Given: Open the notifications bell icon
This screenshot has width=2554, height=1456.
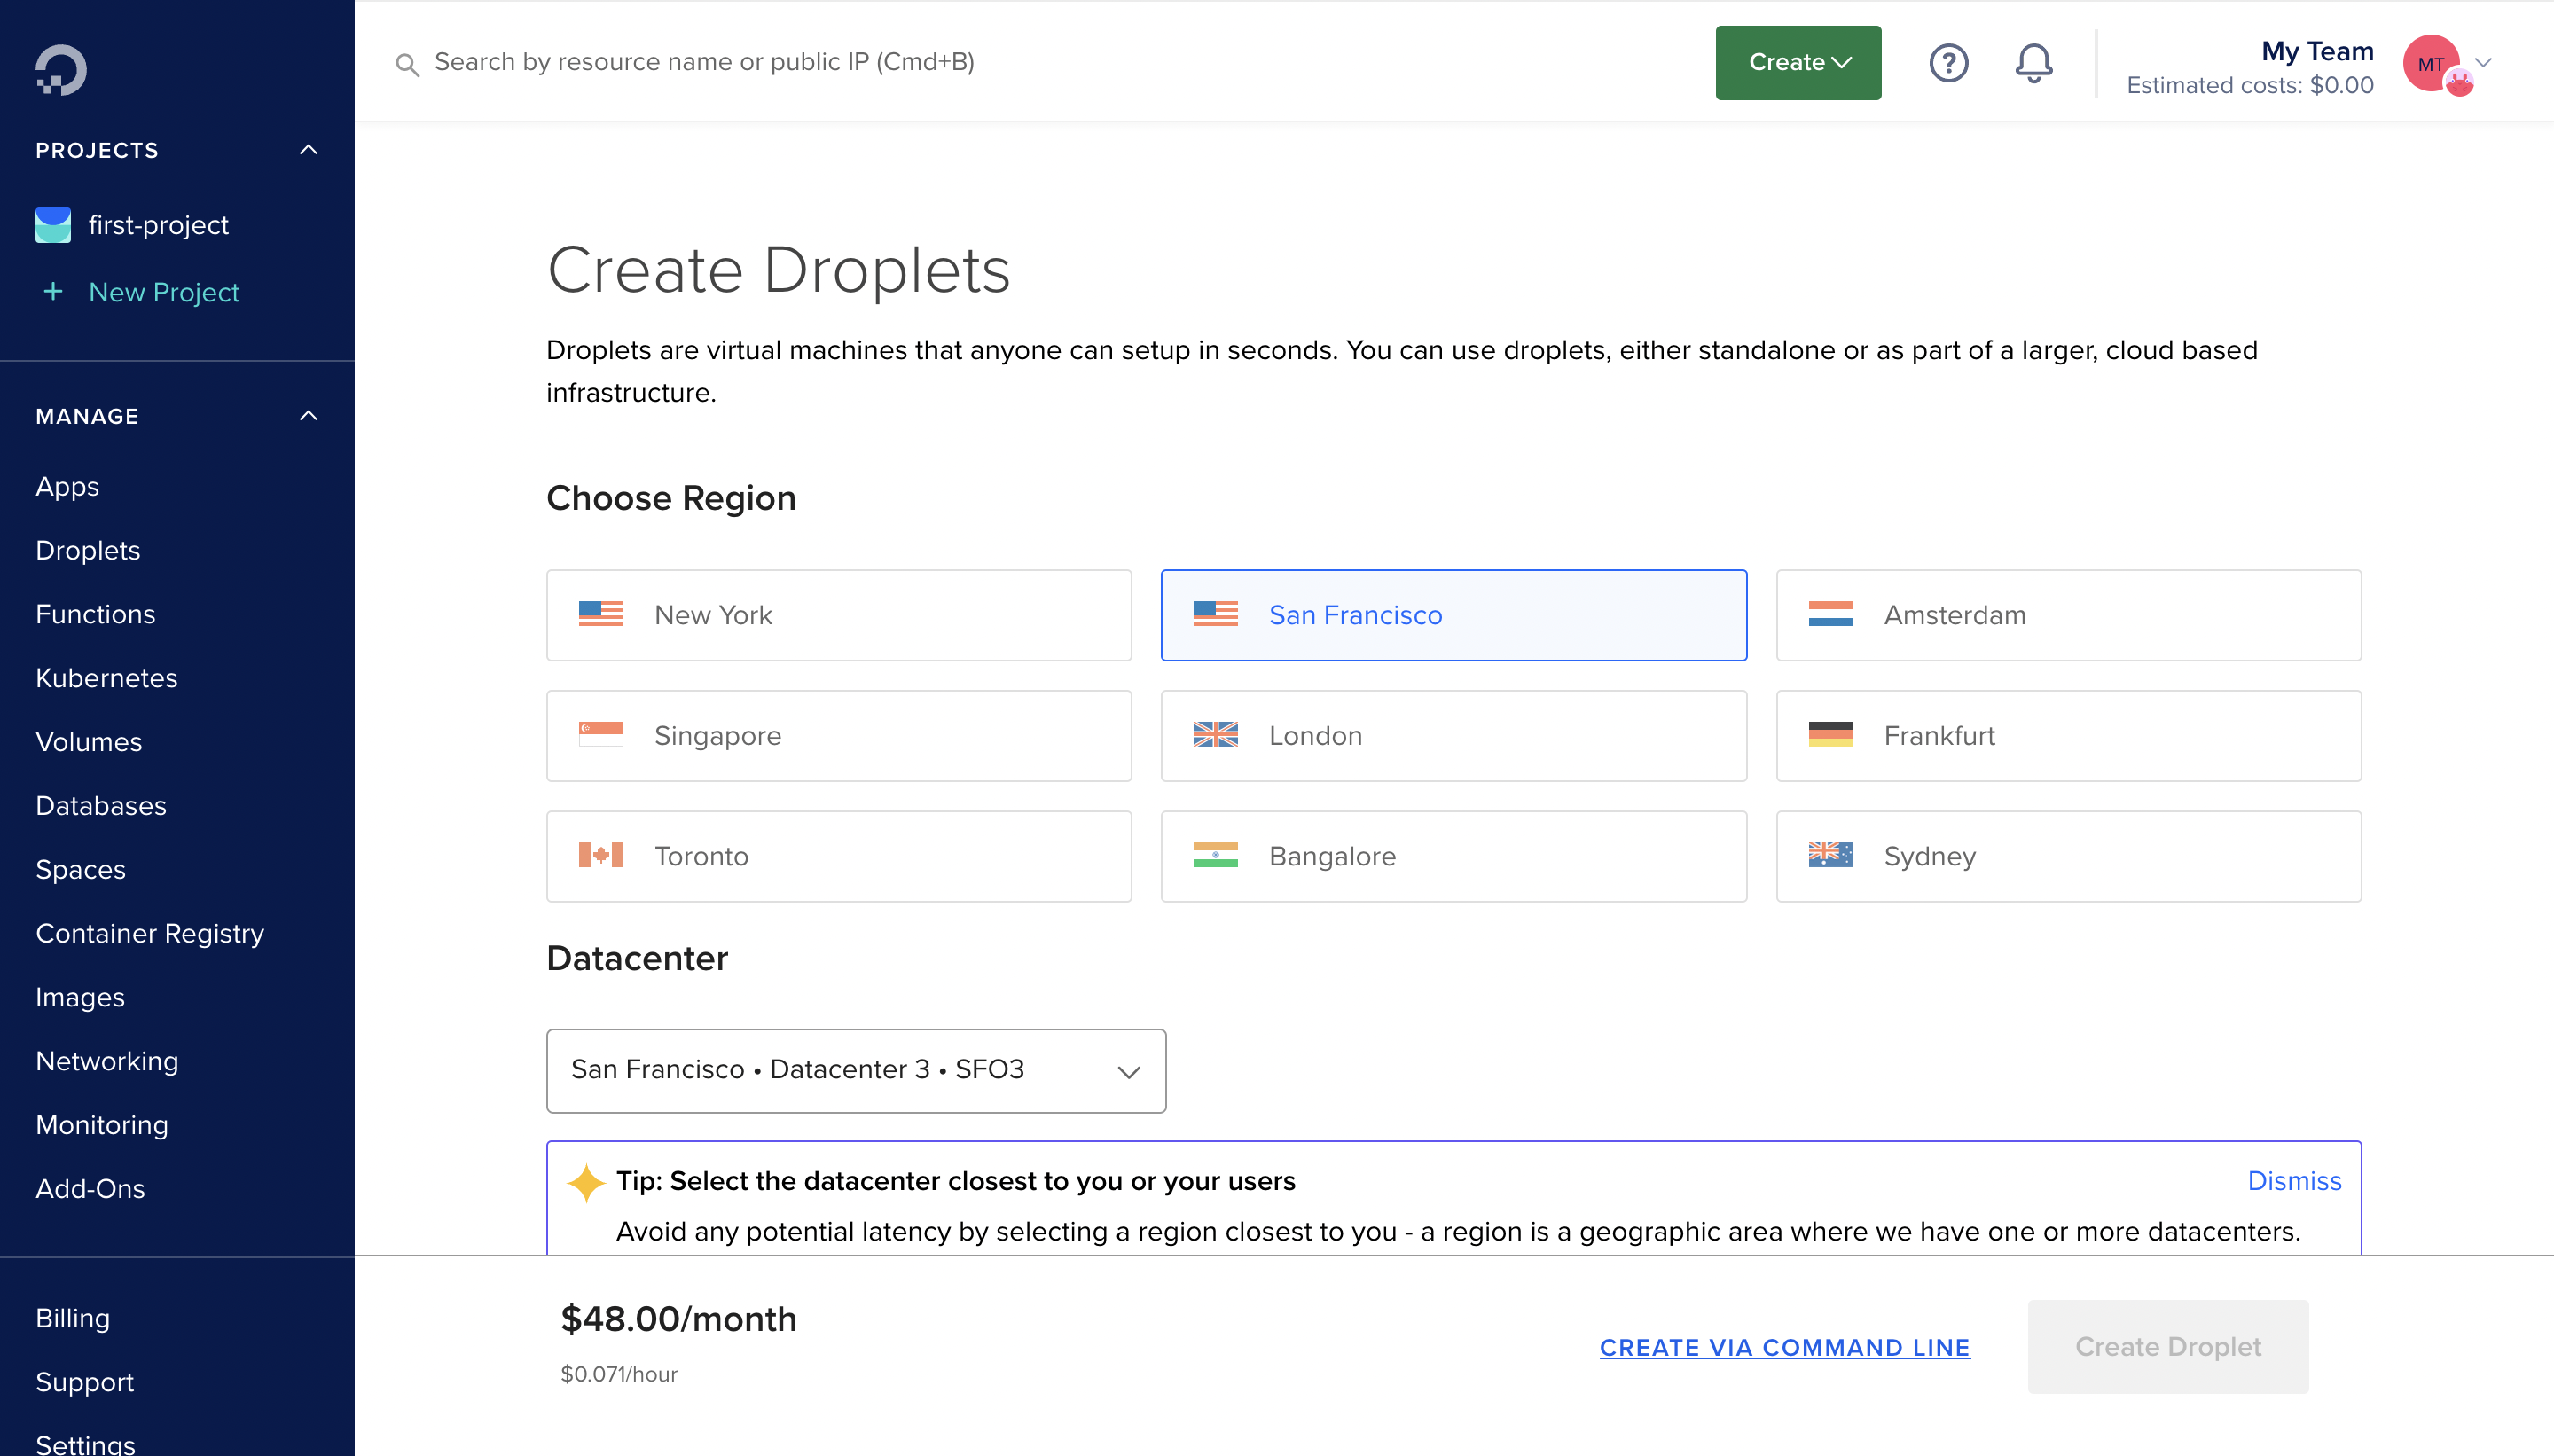Looking at the screenshot, I should tap(2033, 63).
